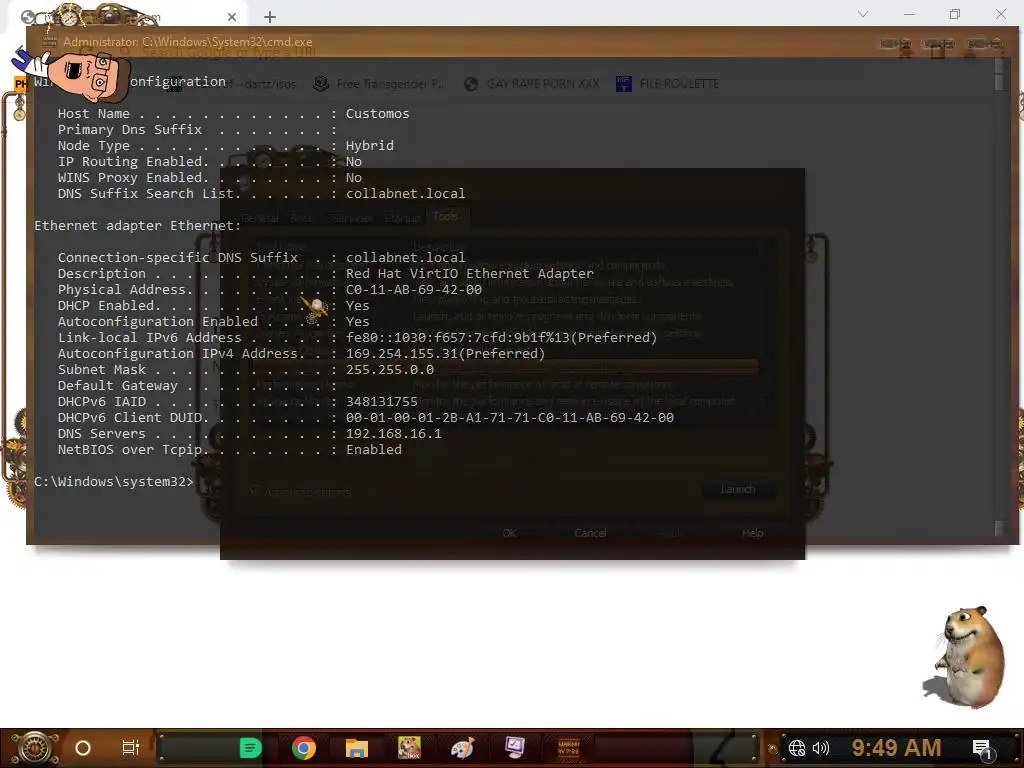The height and width of the screenshot is (768, 1024).
Task: Click the Node Type value 'Hybrid'
Action: [x=370, y=146]
